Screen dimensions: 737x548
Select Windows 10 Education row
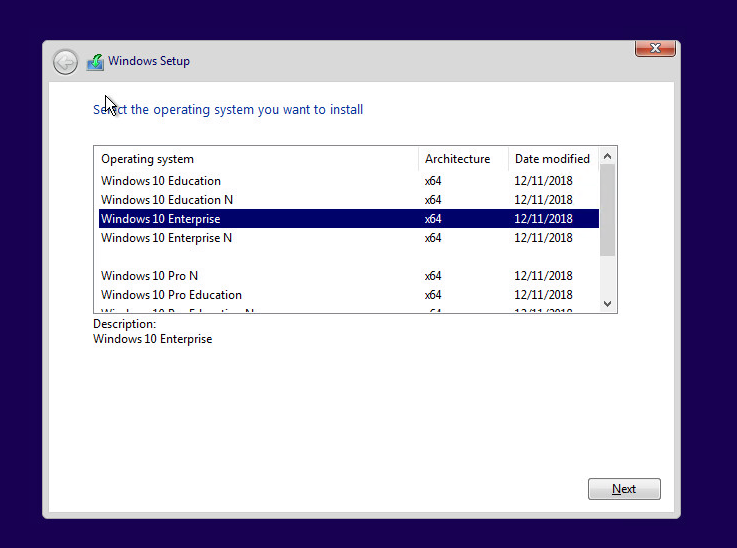click(349, 181)
